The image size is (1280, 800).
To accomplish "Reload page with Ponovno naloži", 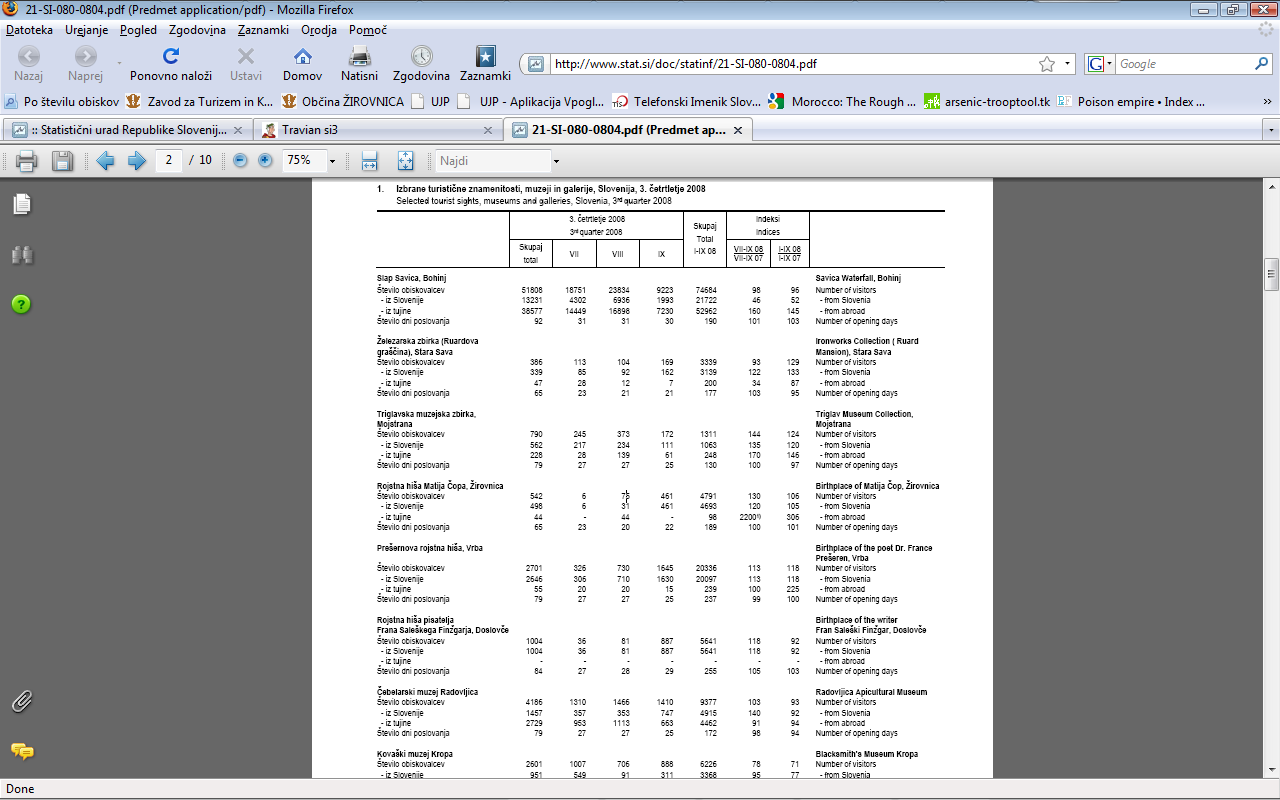I will point(171,64).
